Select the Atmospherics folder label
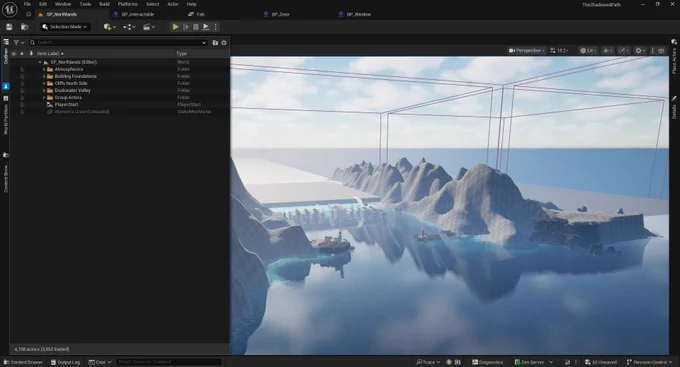The height and width of the screenshot is (367, 680). pos(69,69)
